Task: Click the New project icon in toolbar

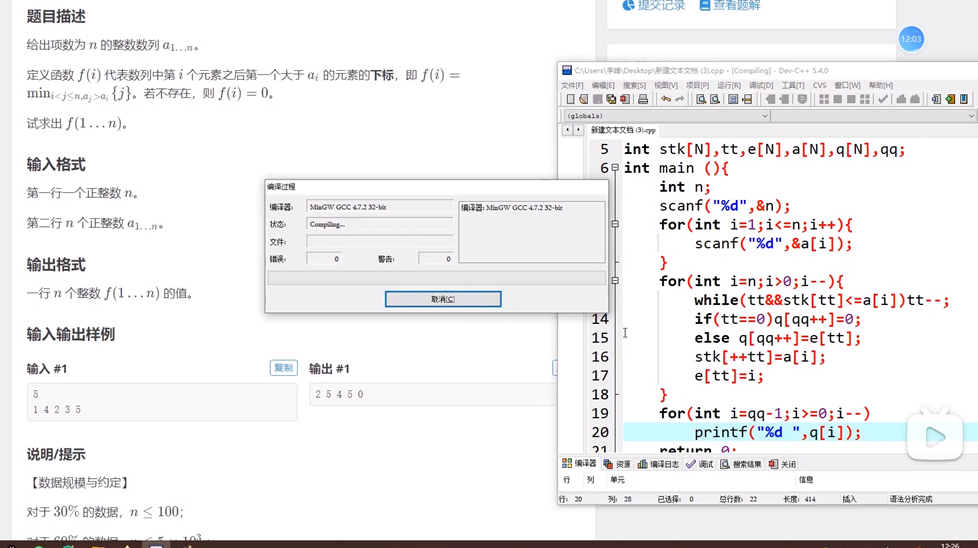Action: (936, 99)
